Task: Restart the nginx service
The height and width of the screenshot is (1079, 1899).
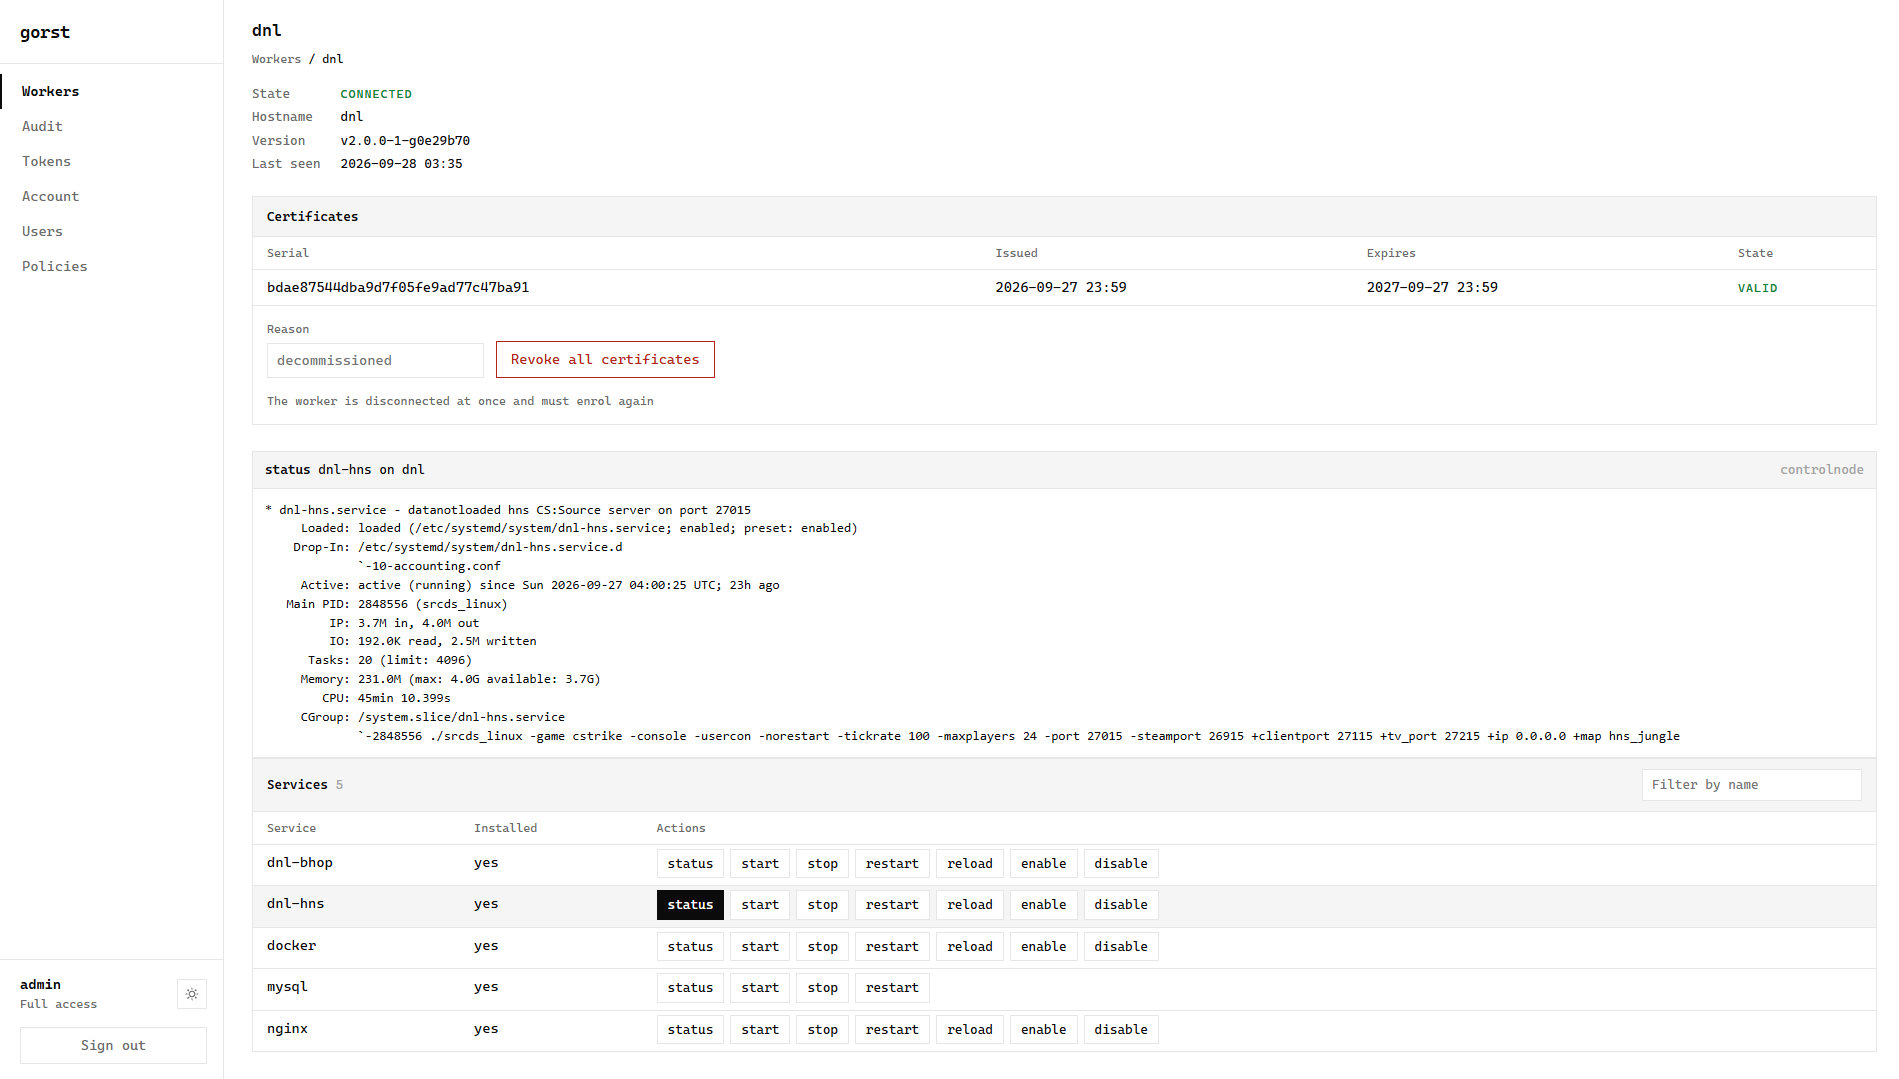Action: point(892,1030)
